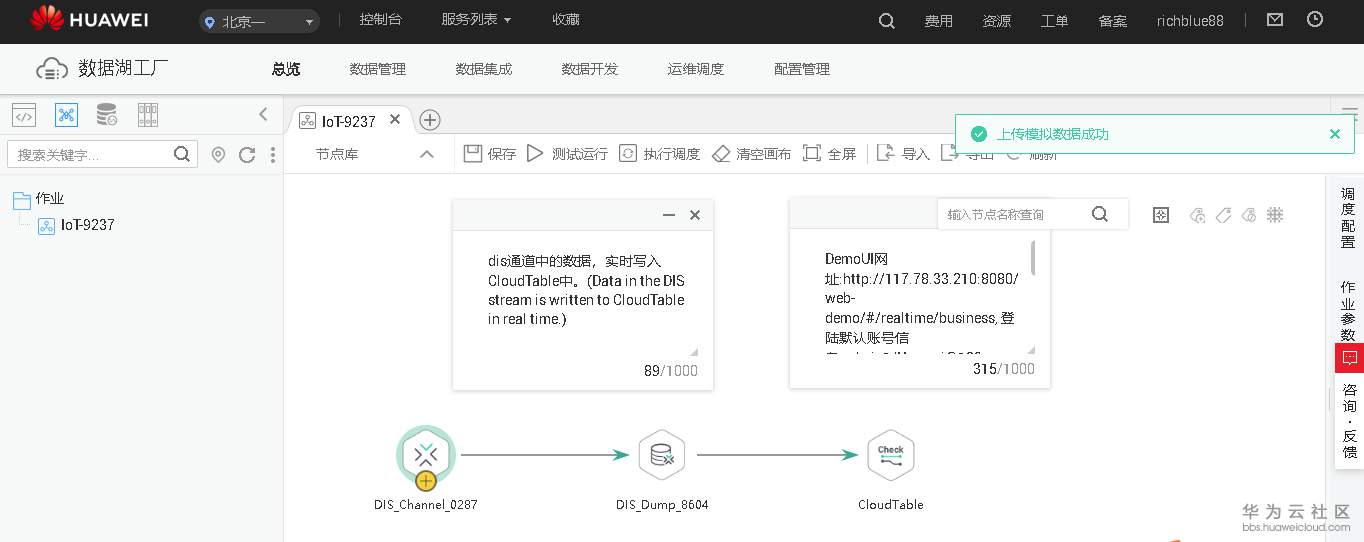Open the clock history icon
Image resolution: width=1364 pixels, height=542 pixels.
(x=1315, y=20)
